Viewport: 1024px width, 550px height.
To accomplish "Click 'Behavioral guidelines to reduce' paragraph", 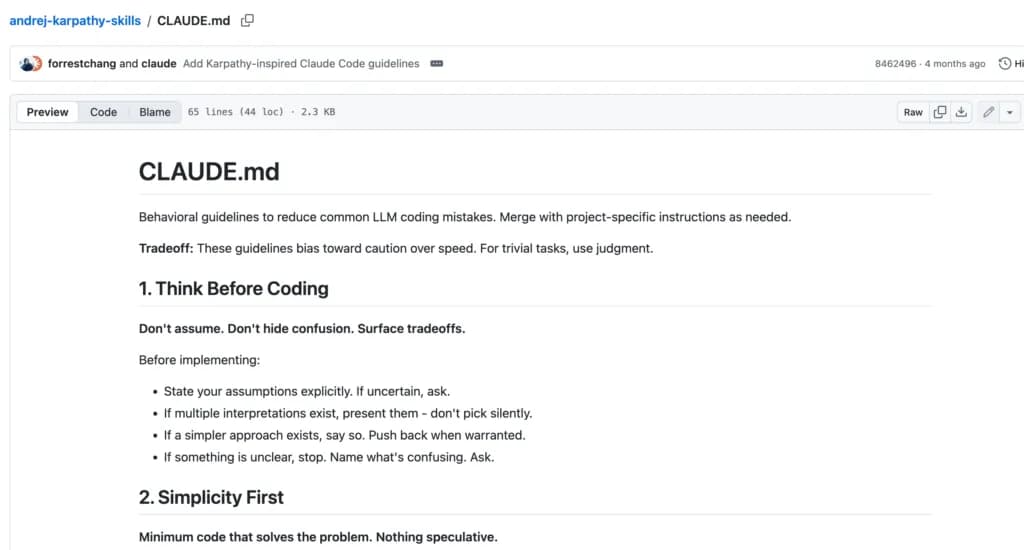I will click(x=465, y=217).
